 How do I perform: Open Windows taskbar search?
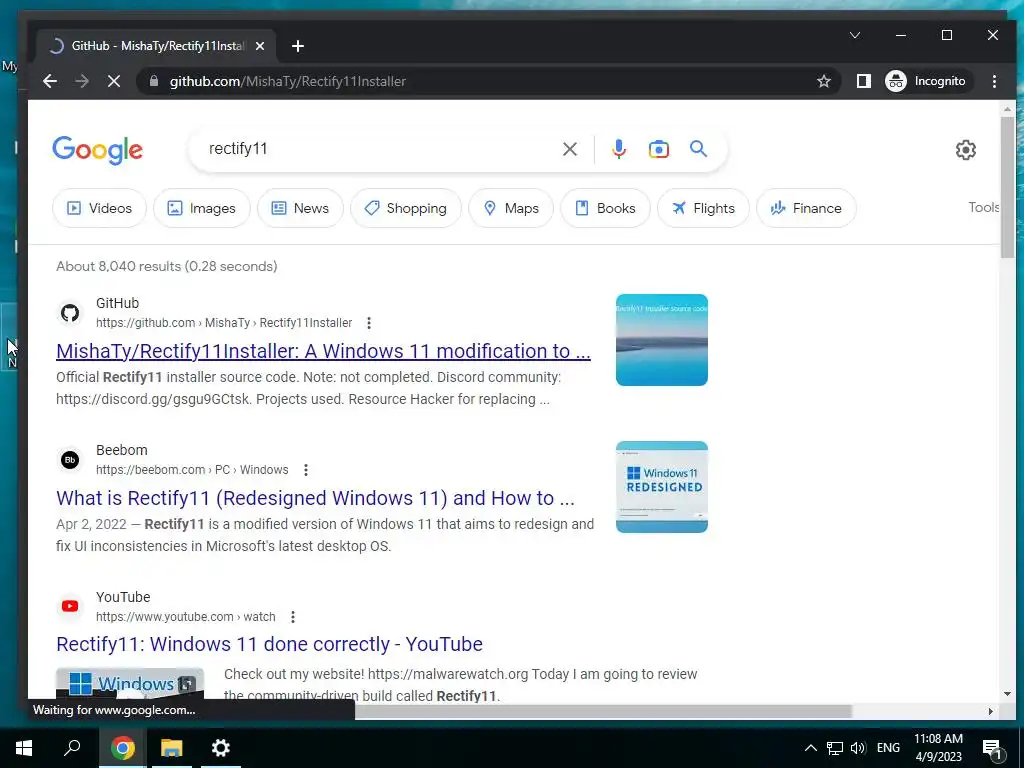pyautogui.click(x=72, y=748)
